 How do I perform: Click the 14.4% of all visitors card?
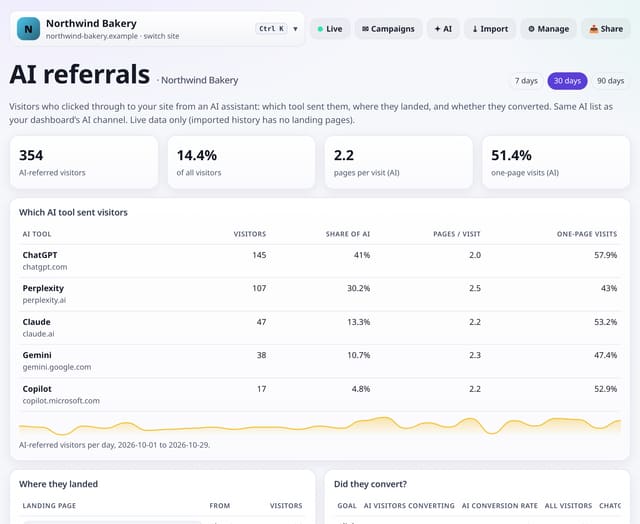242,162
